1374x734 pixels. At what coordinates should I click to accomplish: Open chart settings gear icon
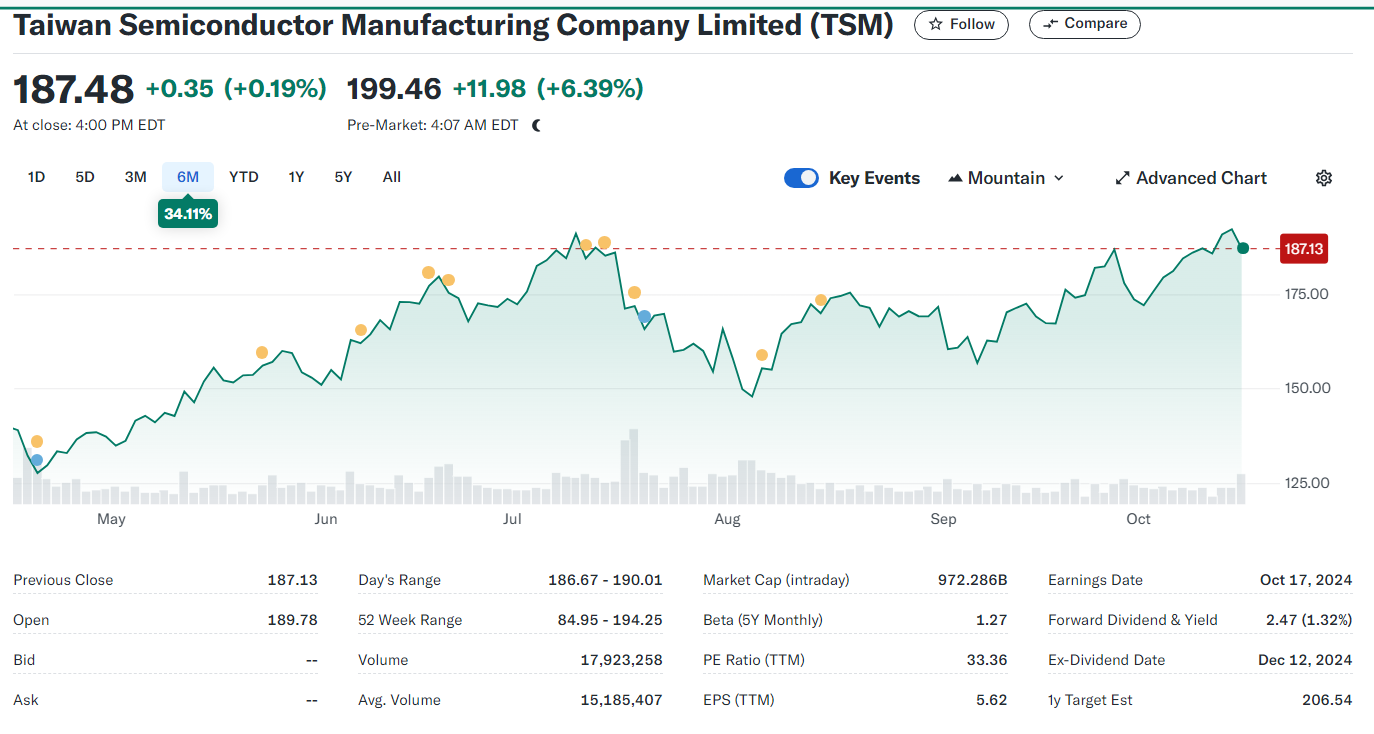coord(1324,178)
